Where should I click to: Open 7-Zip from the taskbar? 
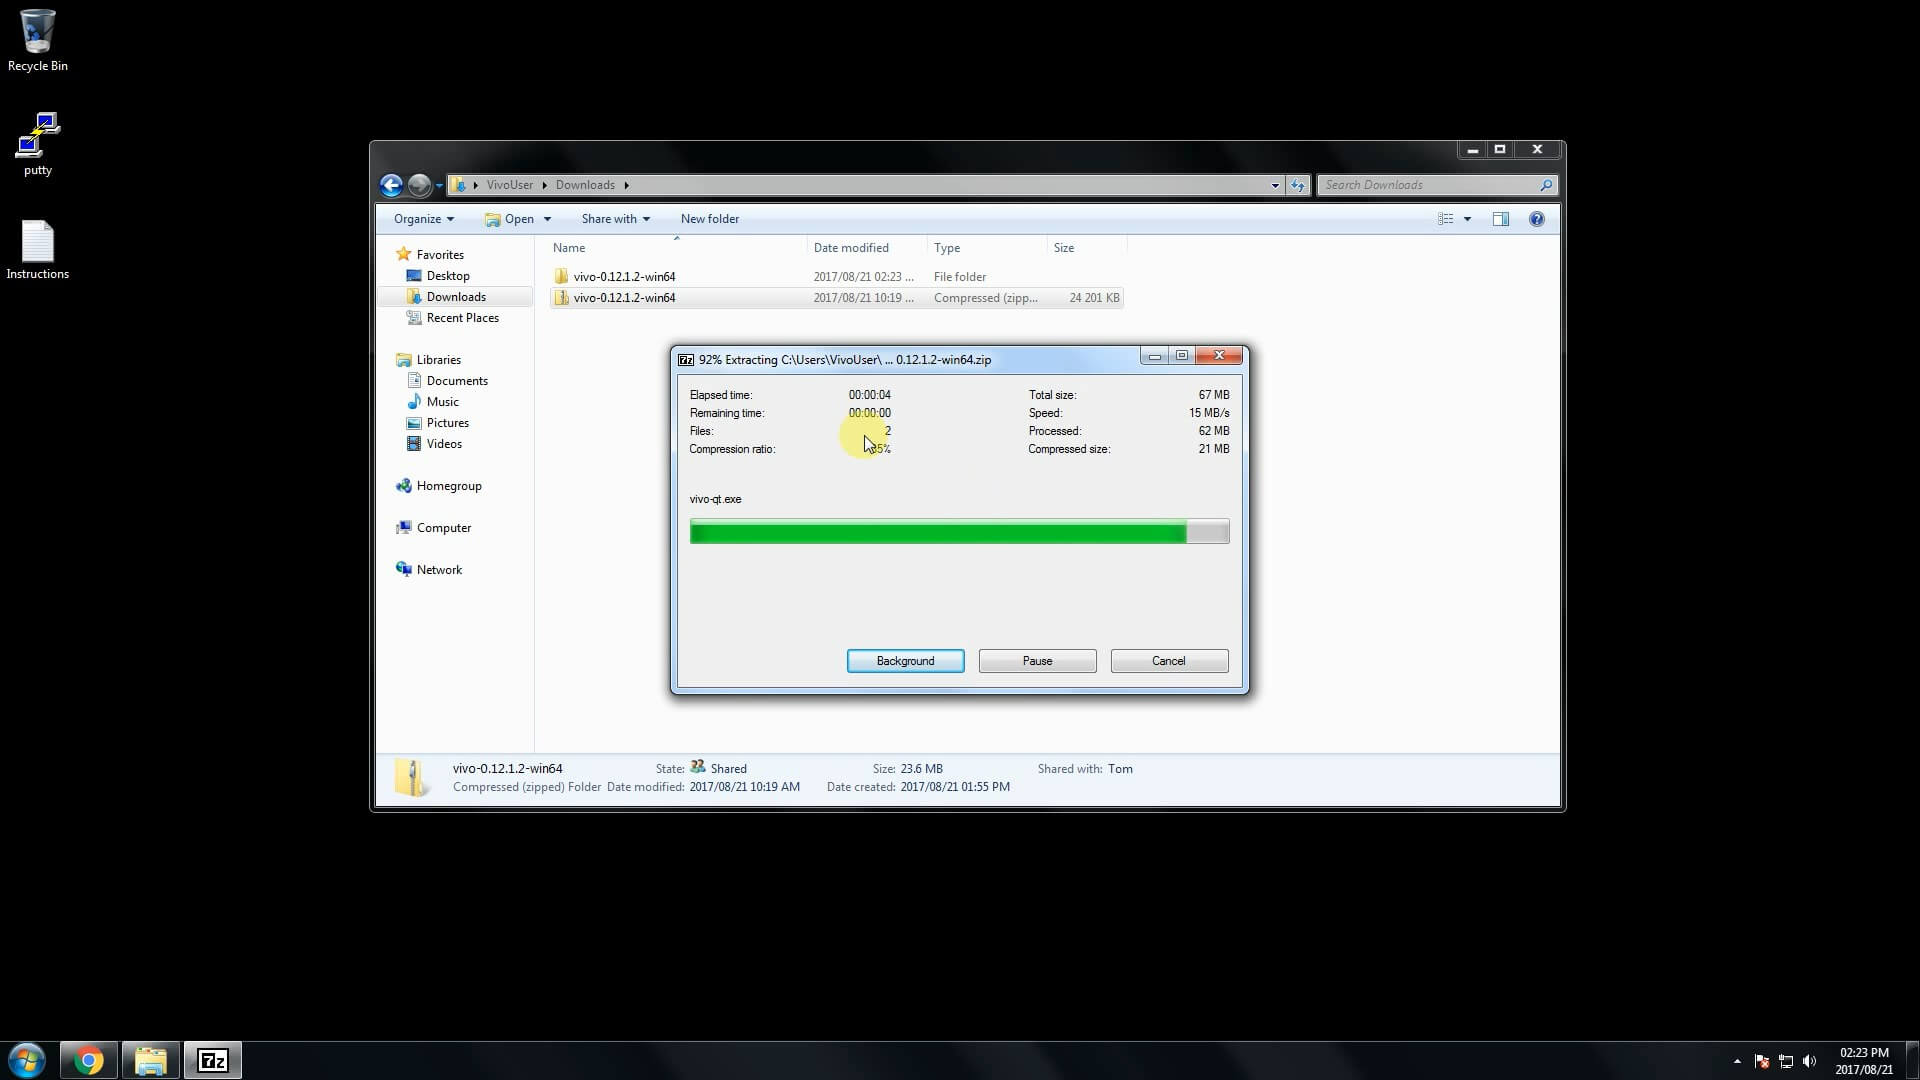212,1060
